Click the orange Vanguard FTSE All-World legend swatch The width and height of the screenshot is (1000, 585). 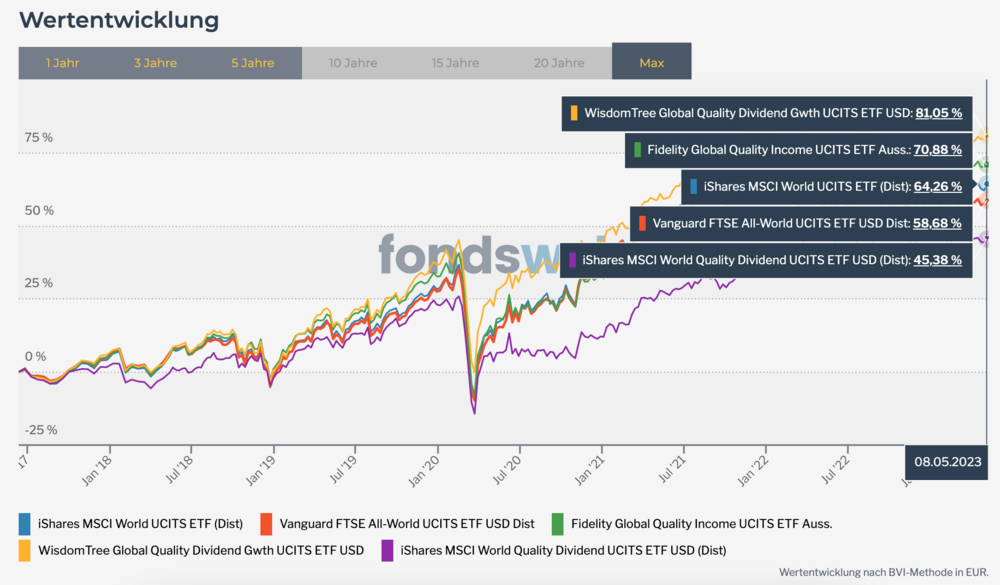[x=267, y=524]
